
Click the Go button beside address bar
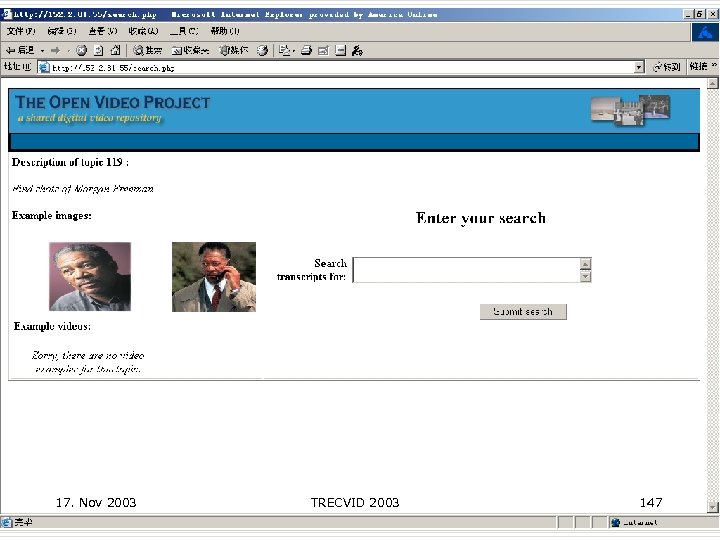pyautogui.click(x=666, y=67)
